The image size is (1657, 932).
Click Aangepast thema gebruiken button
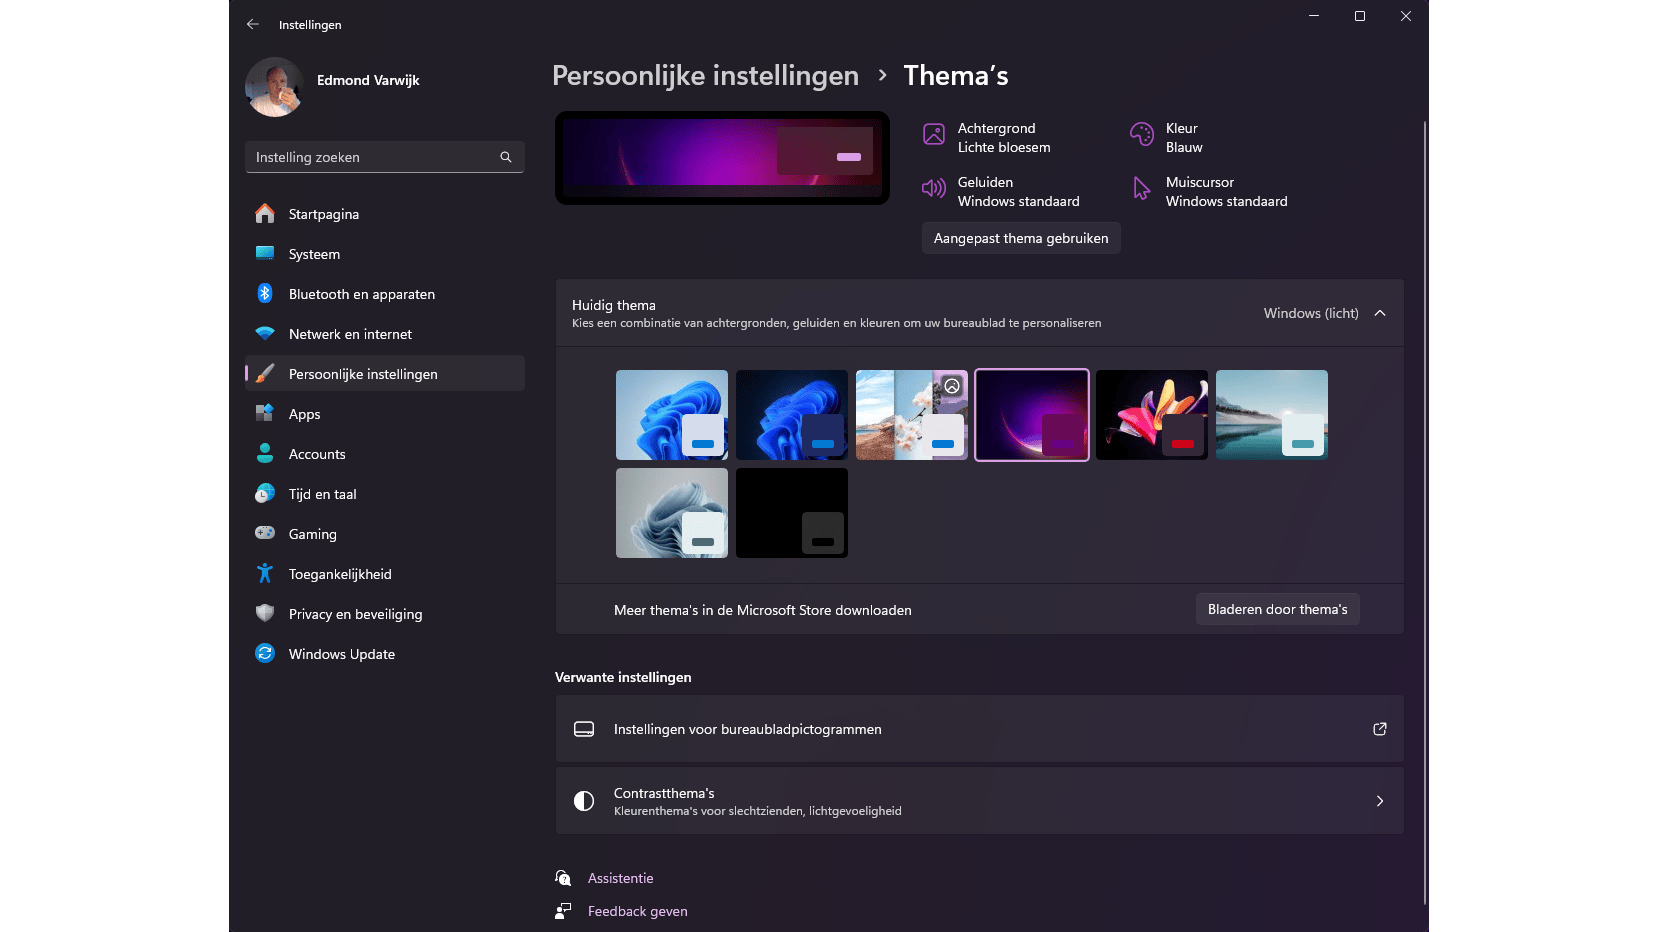(x=1021, y=238)
